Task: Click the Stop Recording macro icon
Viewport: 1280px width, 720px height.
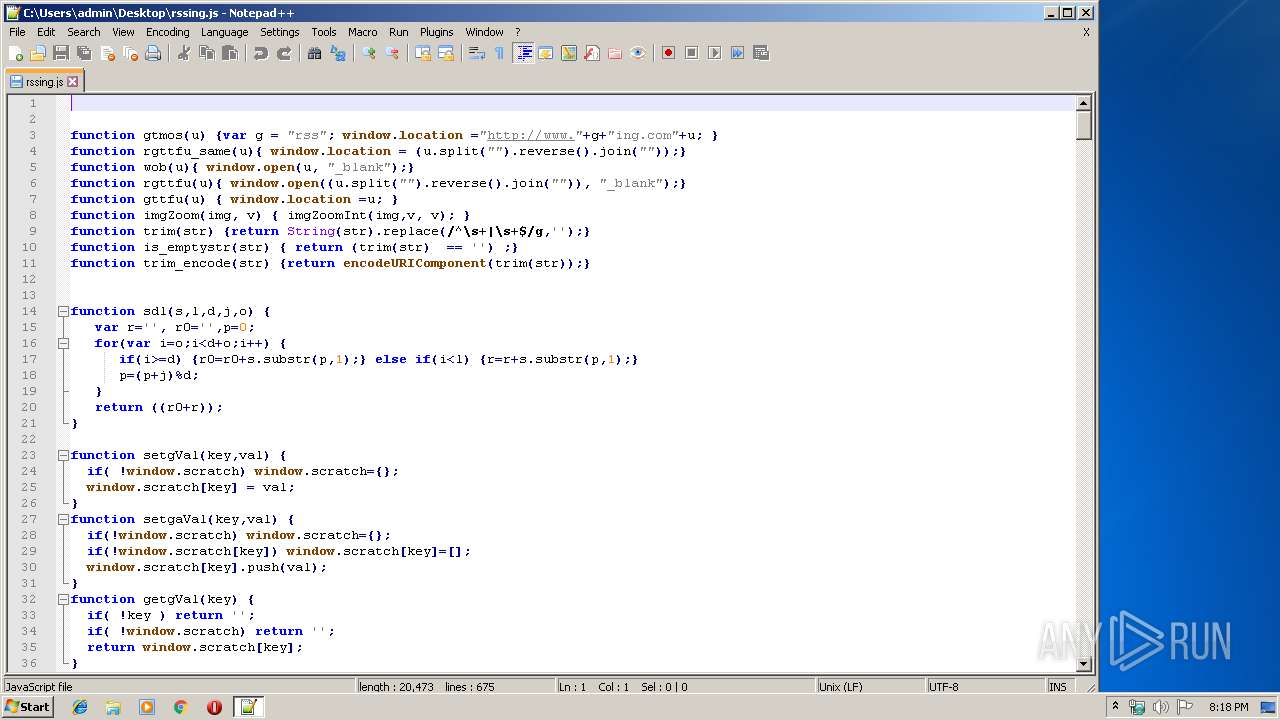Action: click(x=691, y=53)
